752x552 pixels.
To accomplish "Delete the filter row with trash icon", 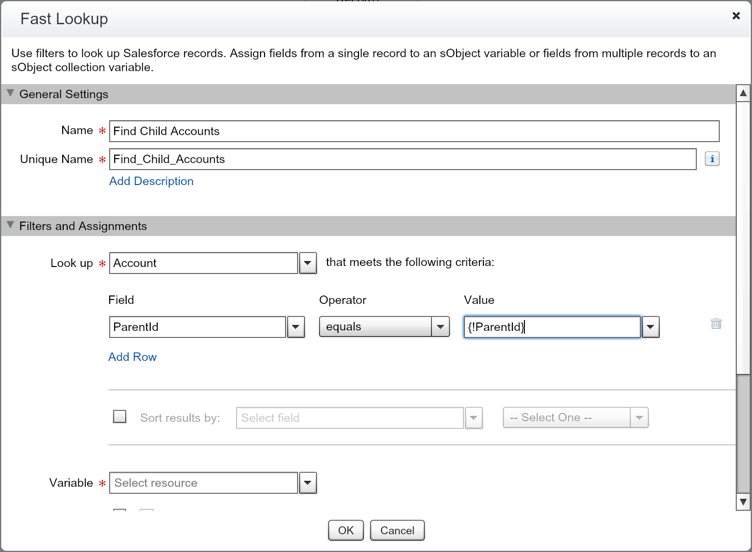I will [x=716, y=324].
